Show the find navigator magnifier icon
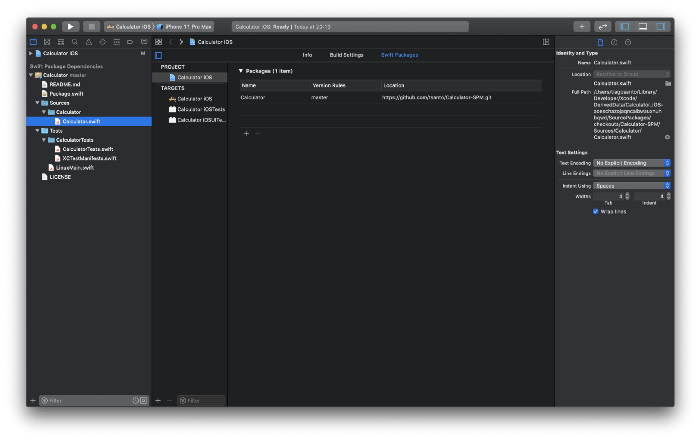 pyautogui.click(x=75, y=42)
